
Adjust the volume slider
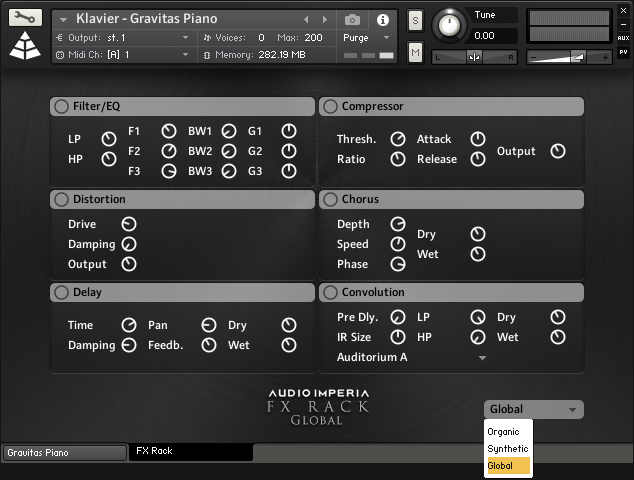[x=569, y=57]
